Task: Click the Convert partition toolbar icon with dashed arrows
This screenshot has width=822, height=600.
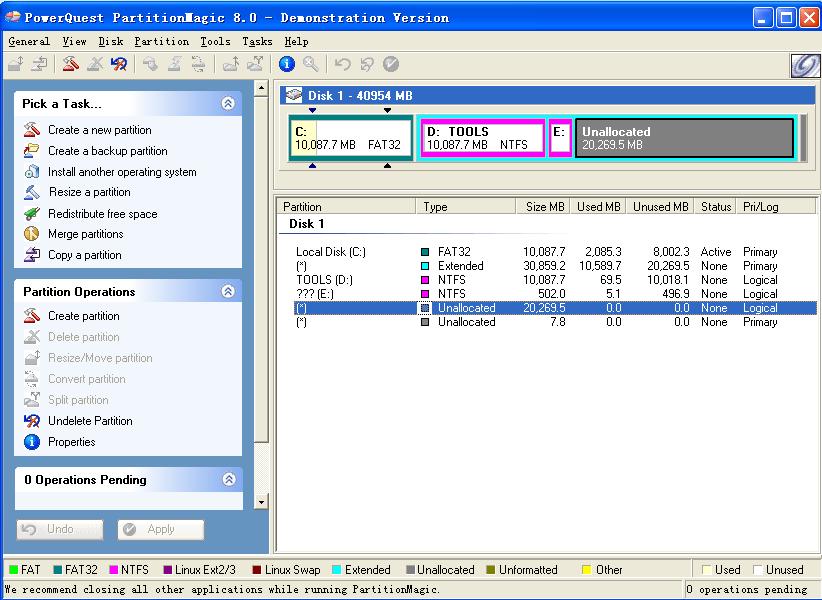Action: tap(199, 64)
